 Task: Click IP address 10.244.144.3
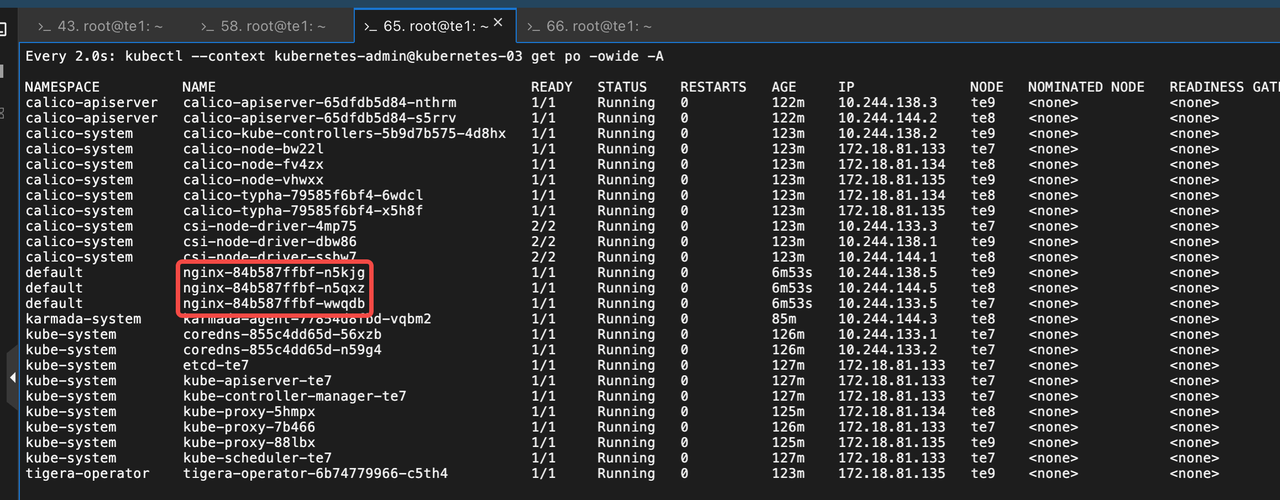[888, 319]
